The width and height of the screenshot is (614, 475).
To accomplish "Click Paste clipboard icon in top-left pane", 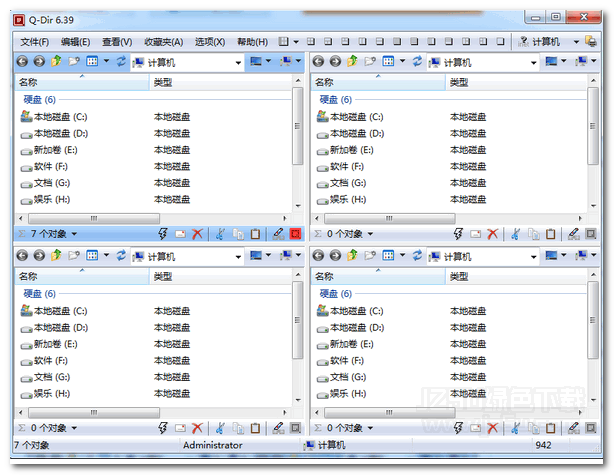I will click(x=255, y=234).
